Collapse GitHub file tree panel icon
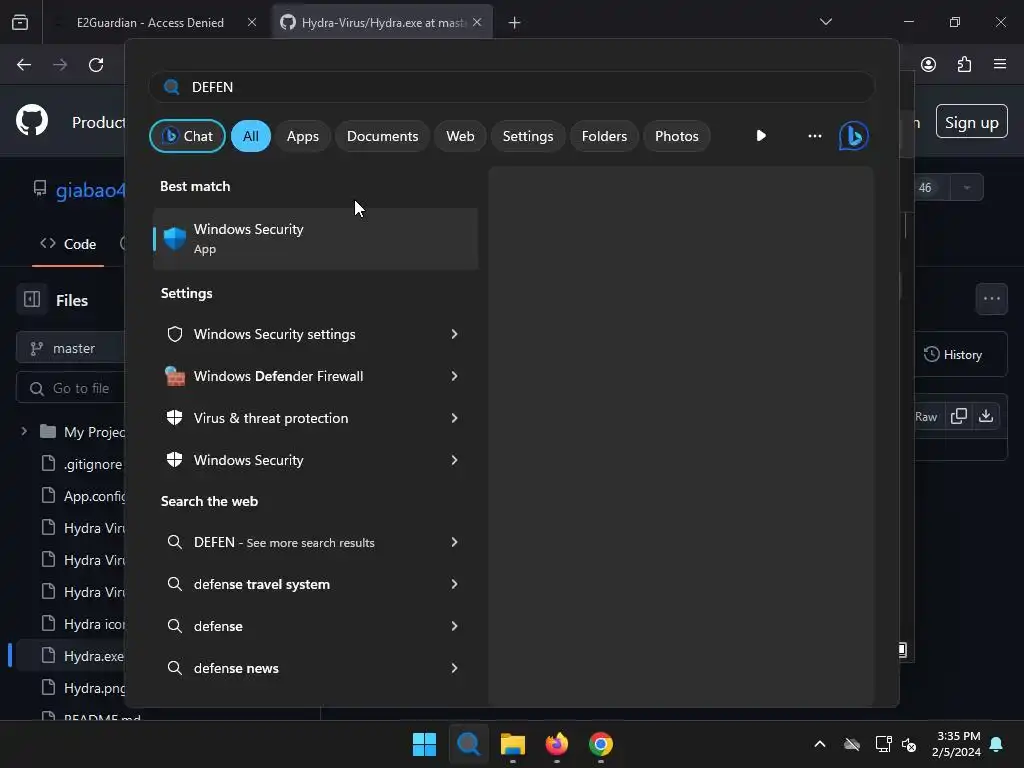Viewport: 1024px width, 768px height. click(32, 299)
